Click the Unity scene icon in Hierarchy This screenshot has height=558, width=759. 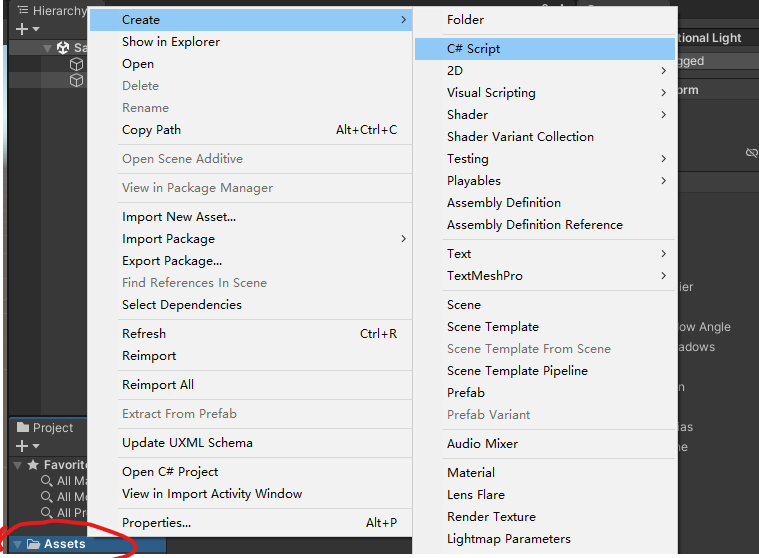pyautogui.click(x=63, y=47)
